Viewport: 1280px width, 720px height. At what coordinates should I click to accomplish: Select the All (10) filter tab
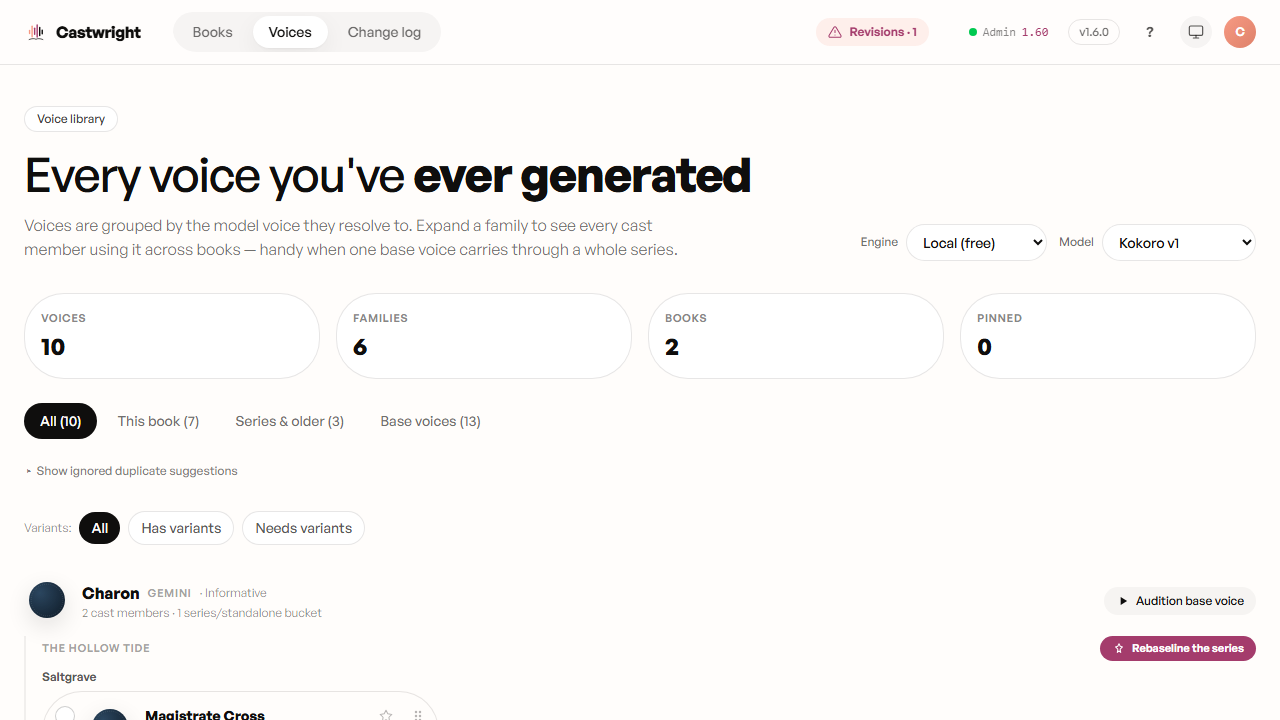[x=60, y=421]
